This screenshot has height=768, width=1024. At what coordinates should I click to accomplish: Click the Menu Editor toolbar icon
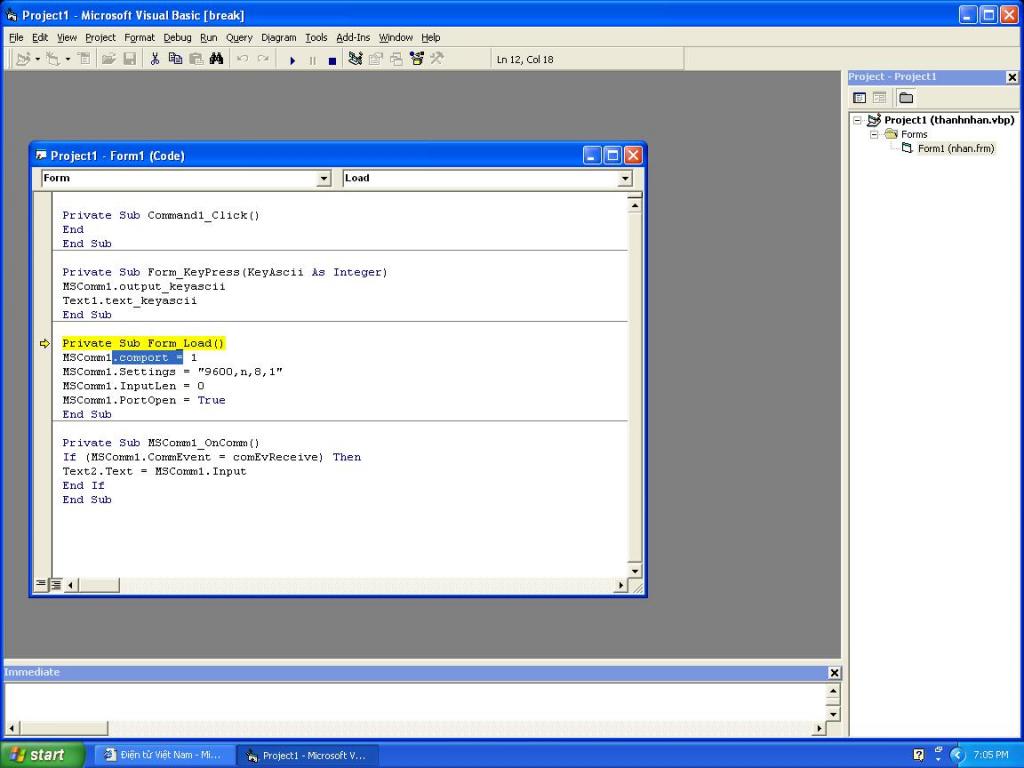click(x=84, y=59)
